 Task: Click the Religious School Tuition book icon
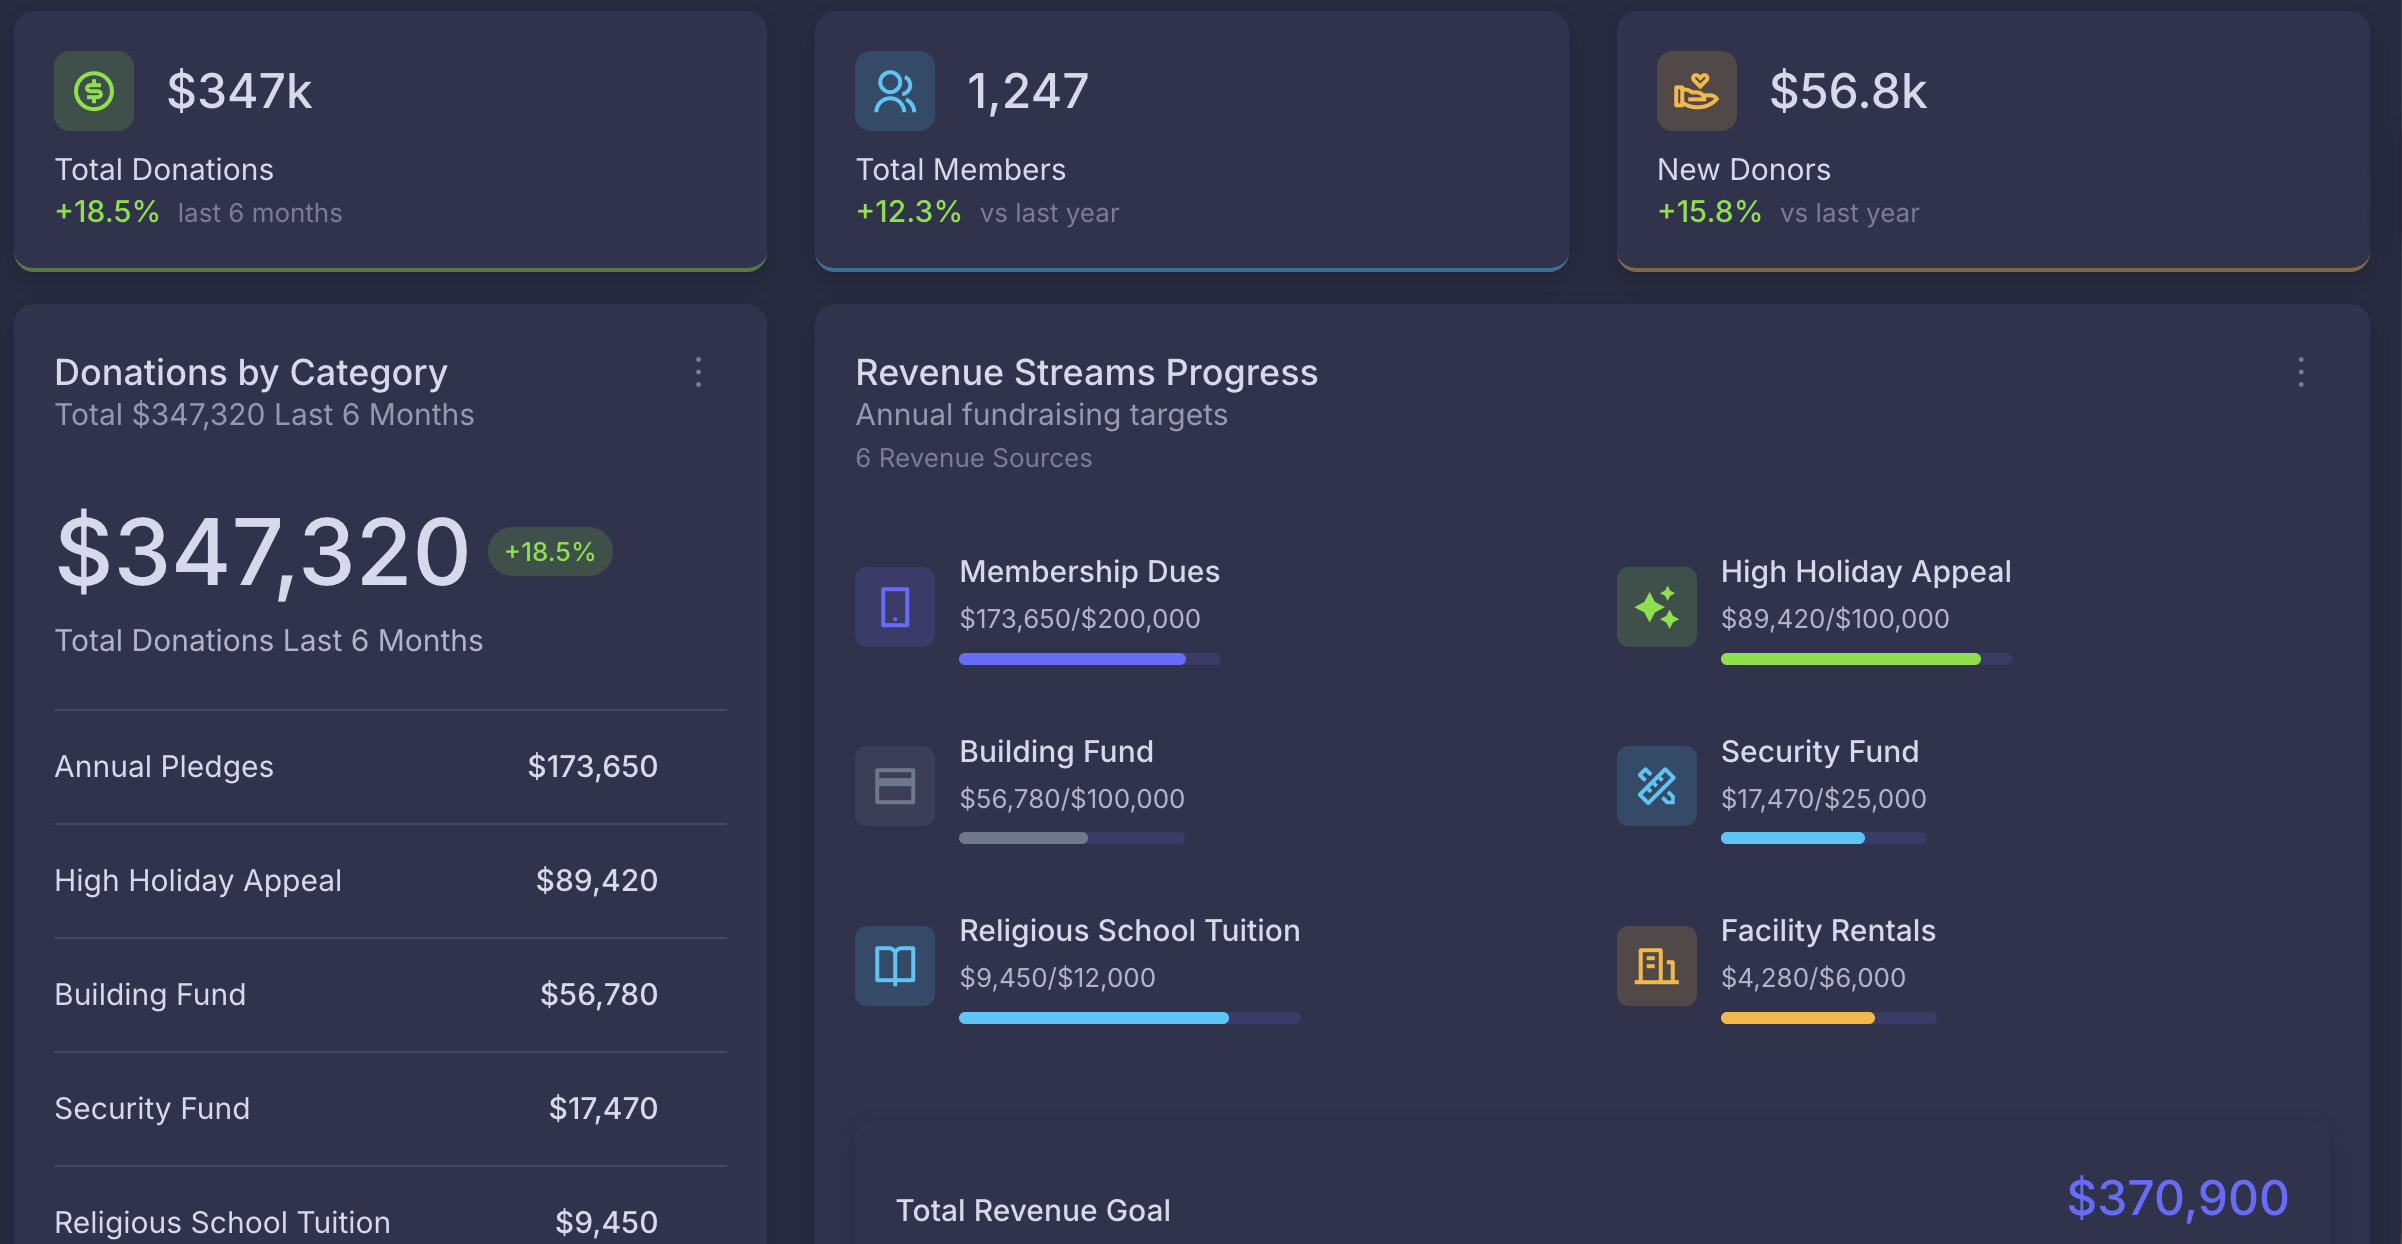pos(895,965)
